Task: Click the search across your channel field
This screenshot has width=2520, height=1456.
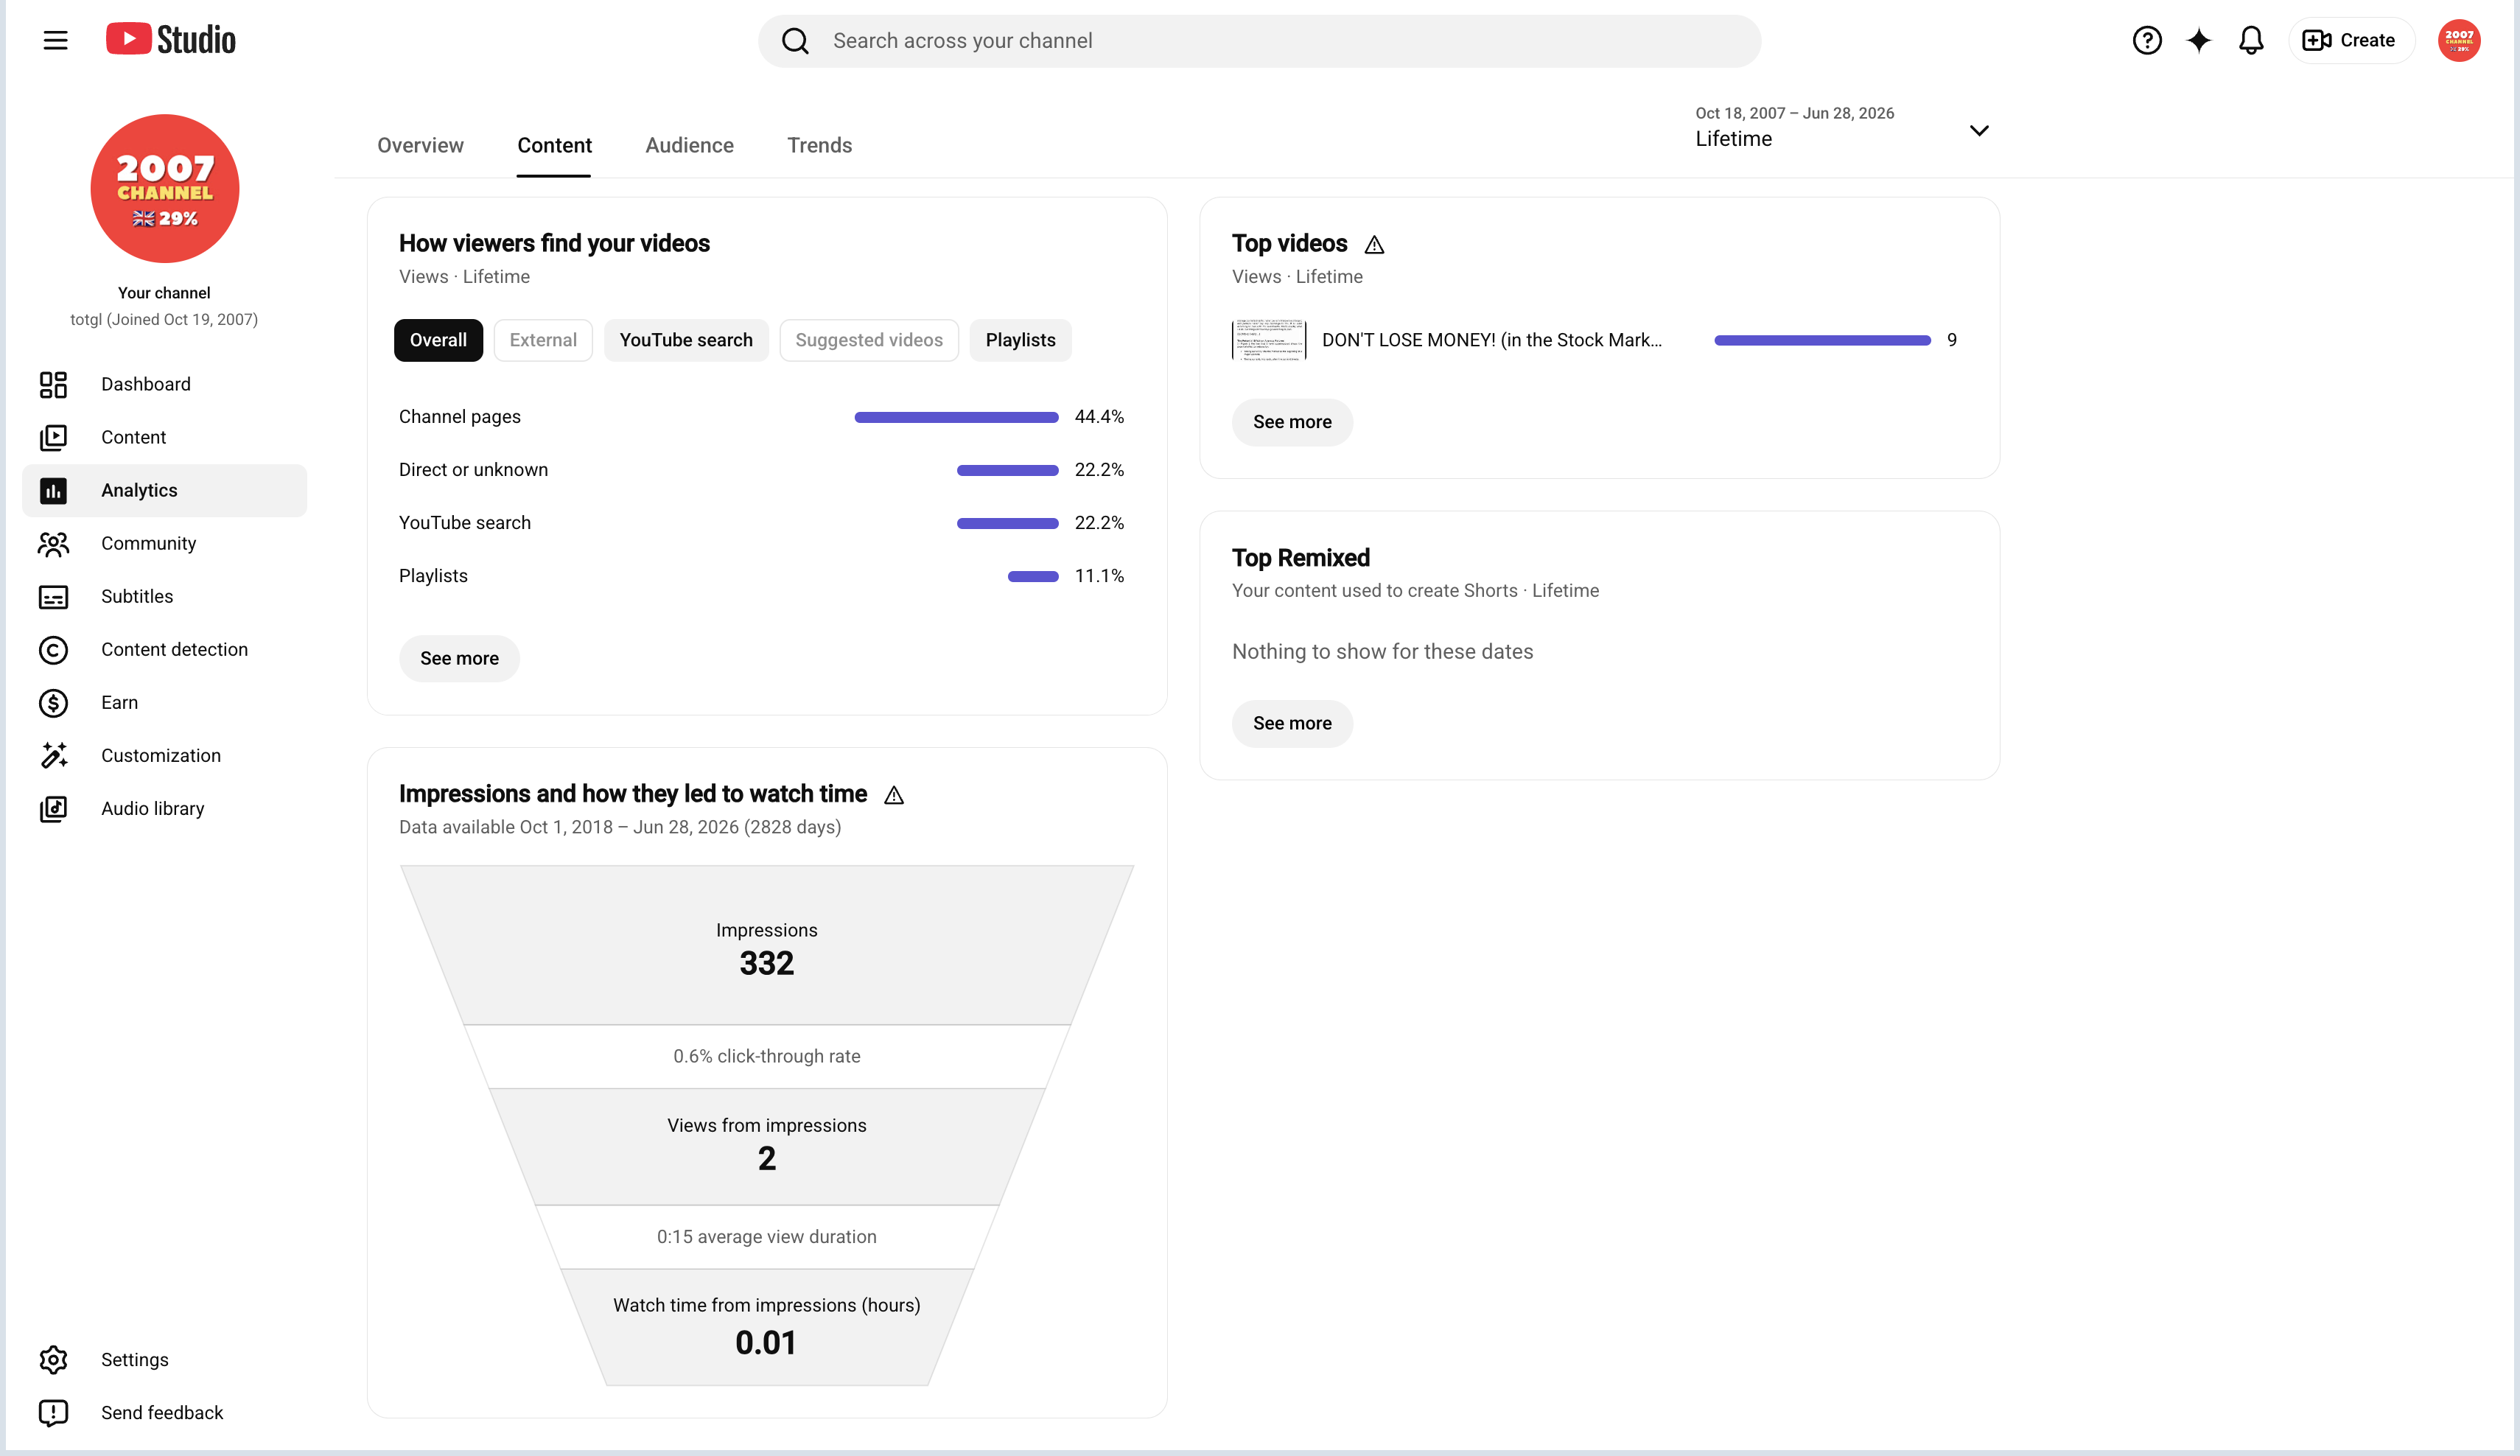Action: tap(1259, 41)
